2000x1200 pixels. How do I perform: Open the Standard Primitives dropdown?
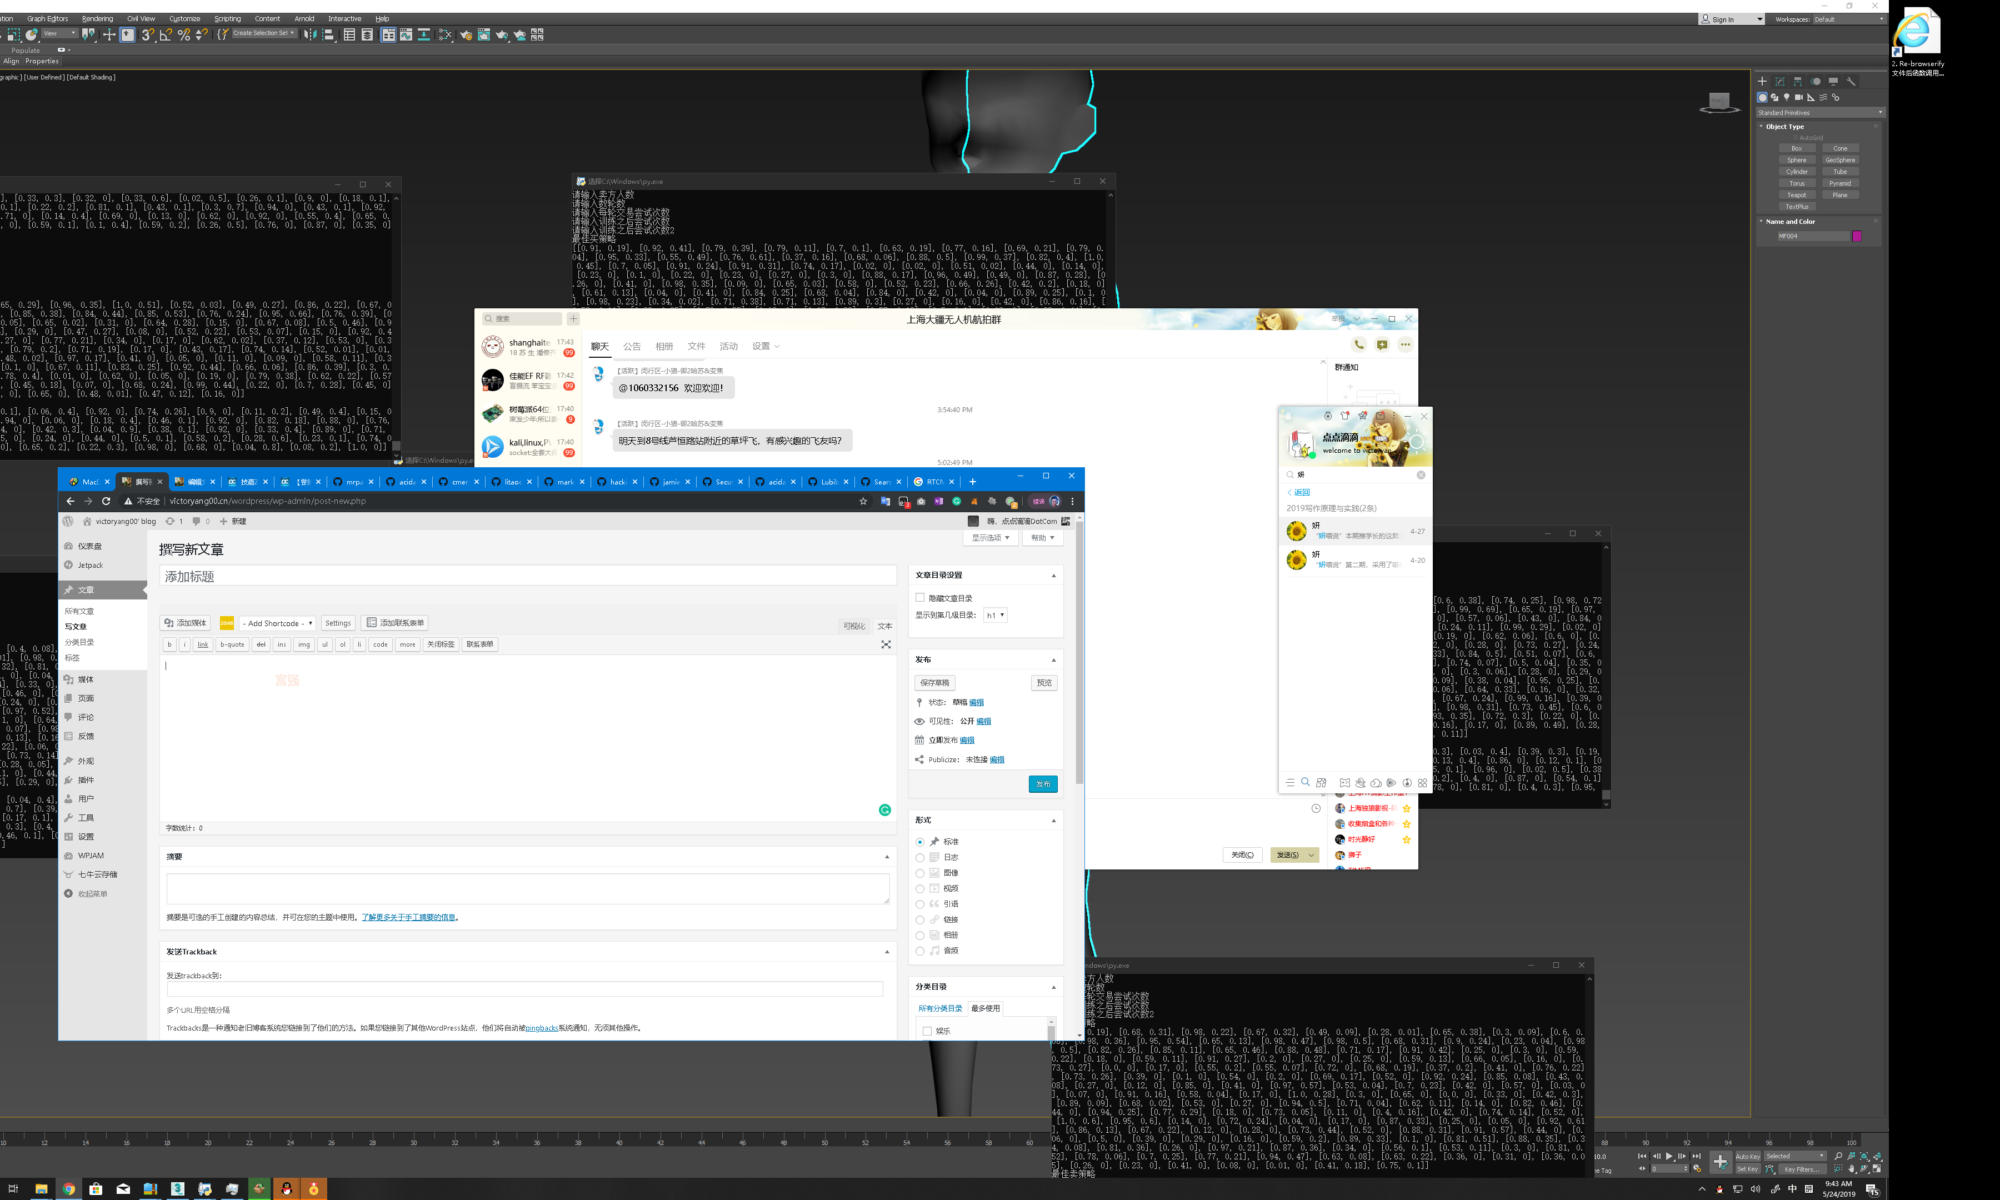pyautogui.click(x=1820, y=112)
